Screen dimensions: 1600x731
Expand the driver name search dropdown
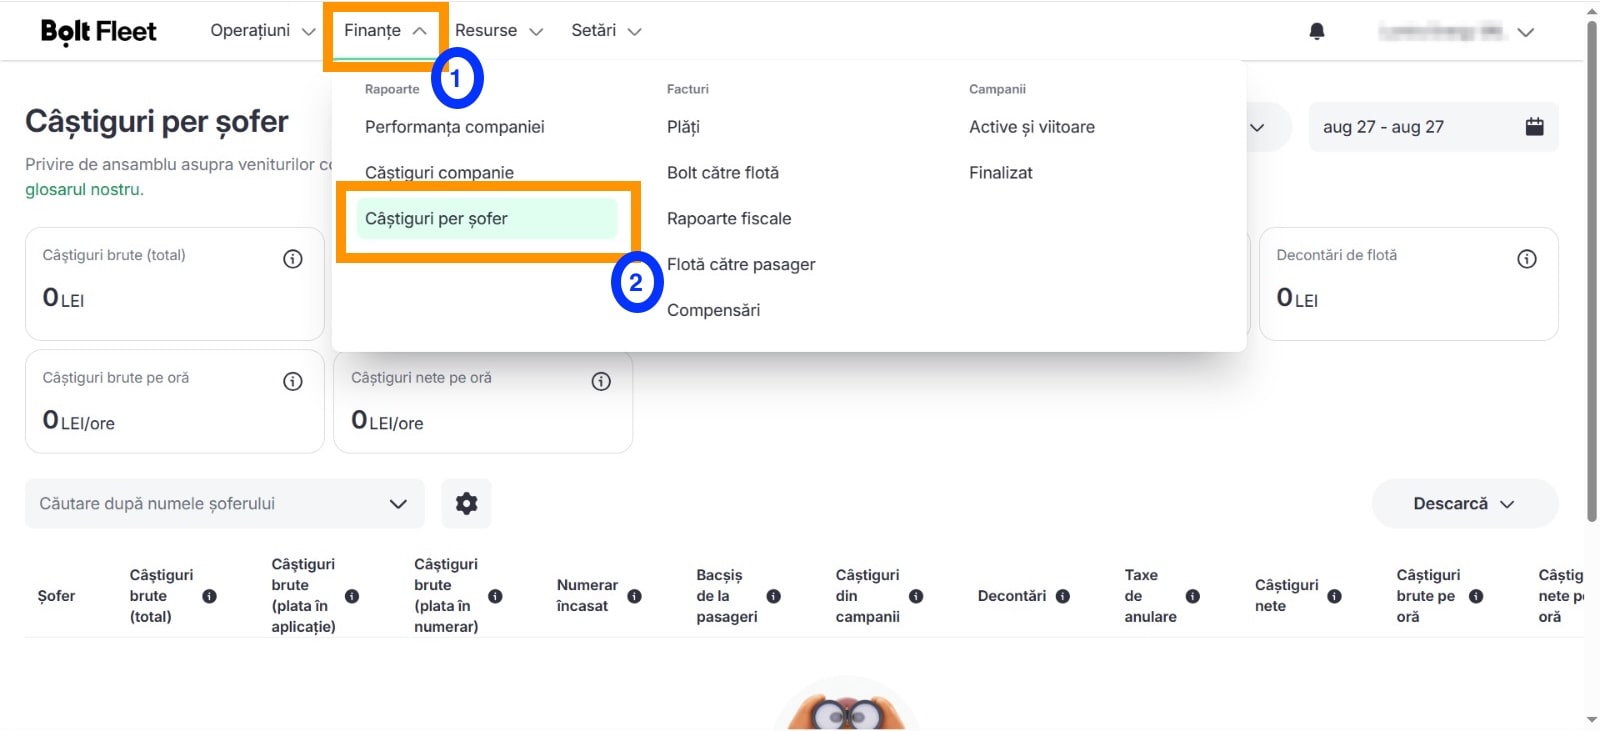[x=225, y=503]
